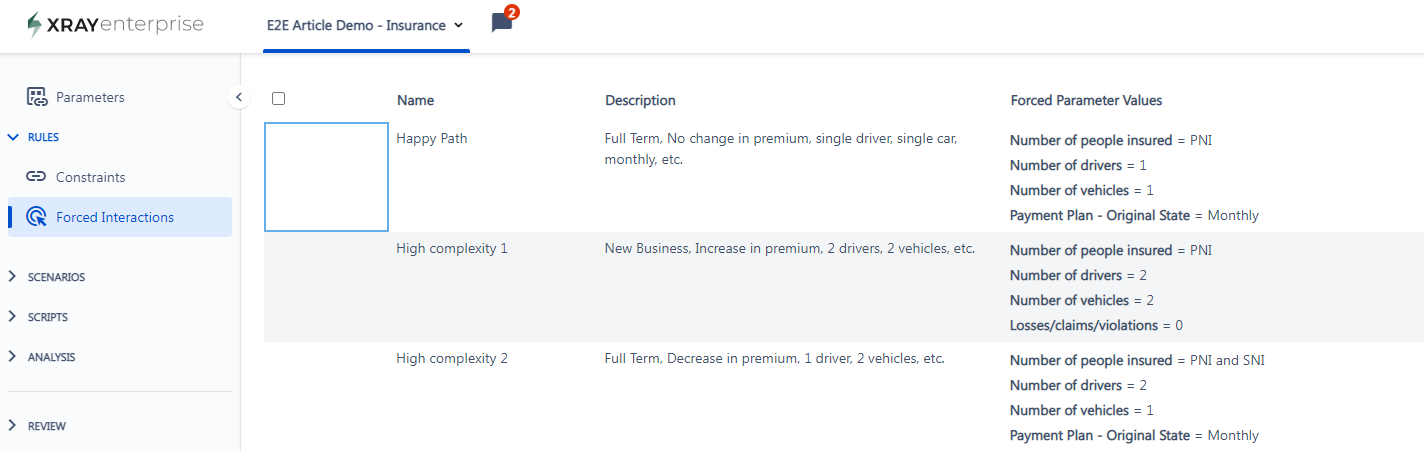Viewport: 1424px width, 451px height.
Task: Expand the REVIEW section
Action: [x=36, y=426]
